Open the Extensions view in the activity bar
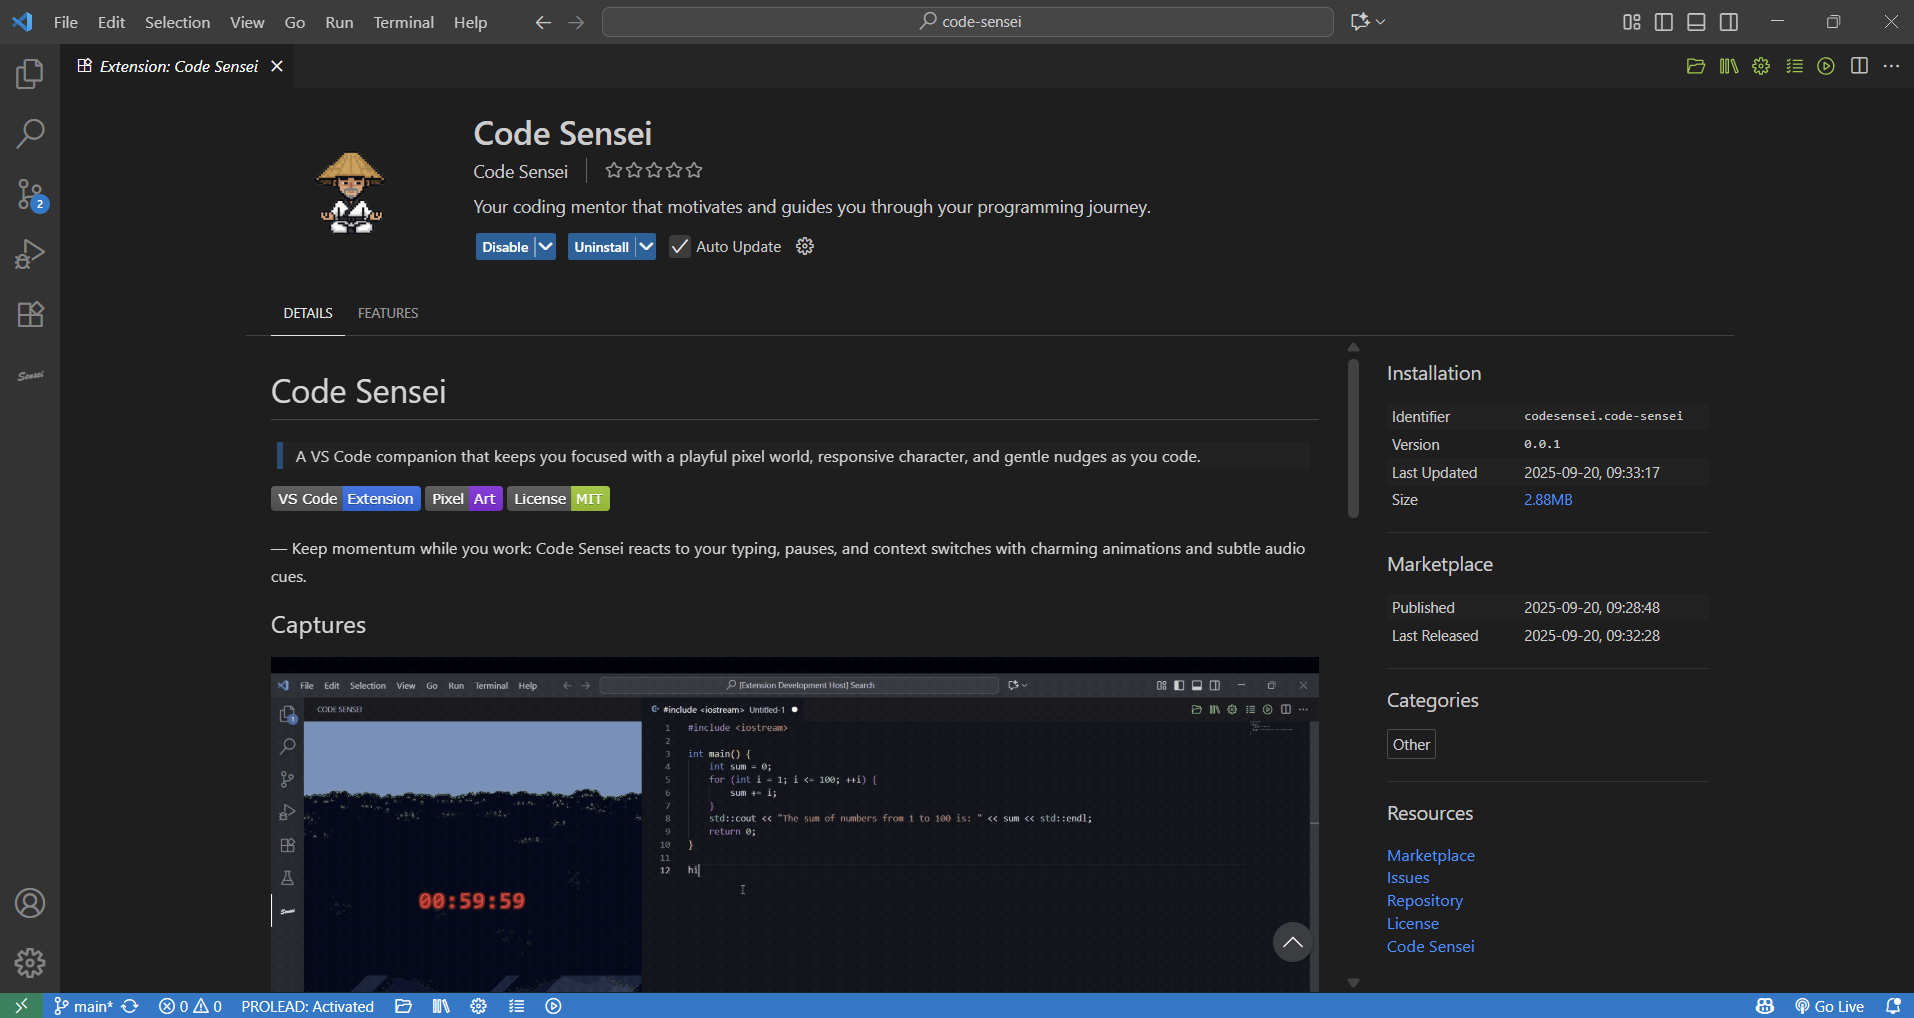This screenshot has width=1914, height=1018. [30, 314]
